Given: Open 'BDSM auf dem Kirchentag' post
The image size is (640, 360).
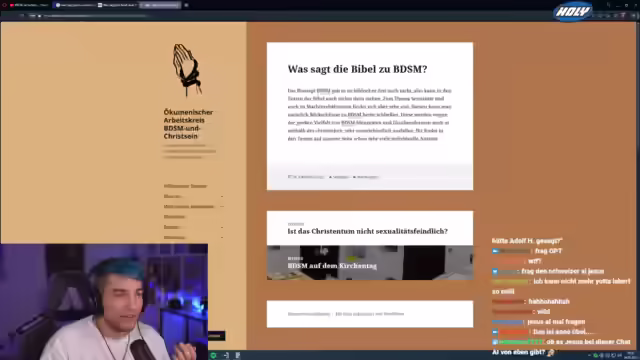Looking at the screenshot, I should pyautogui.click(x=332, y=266).
